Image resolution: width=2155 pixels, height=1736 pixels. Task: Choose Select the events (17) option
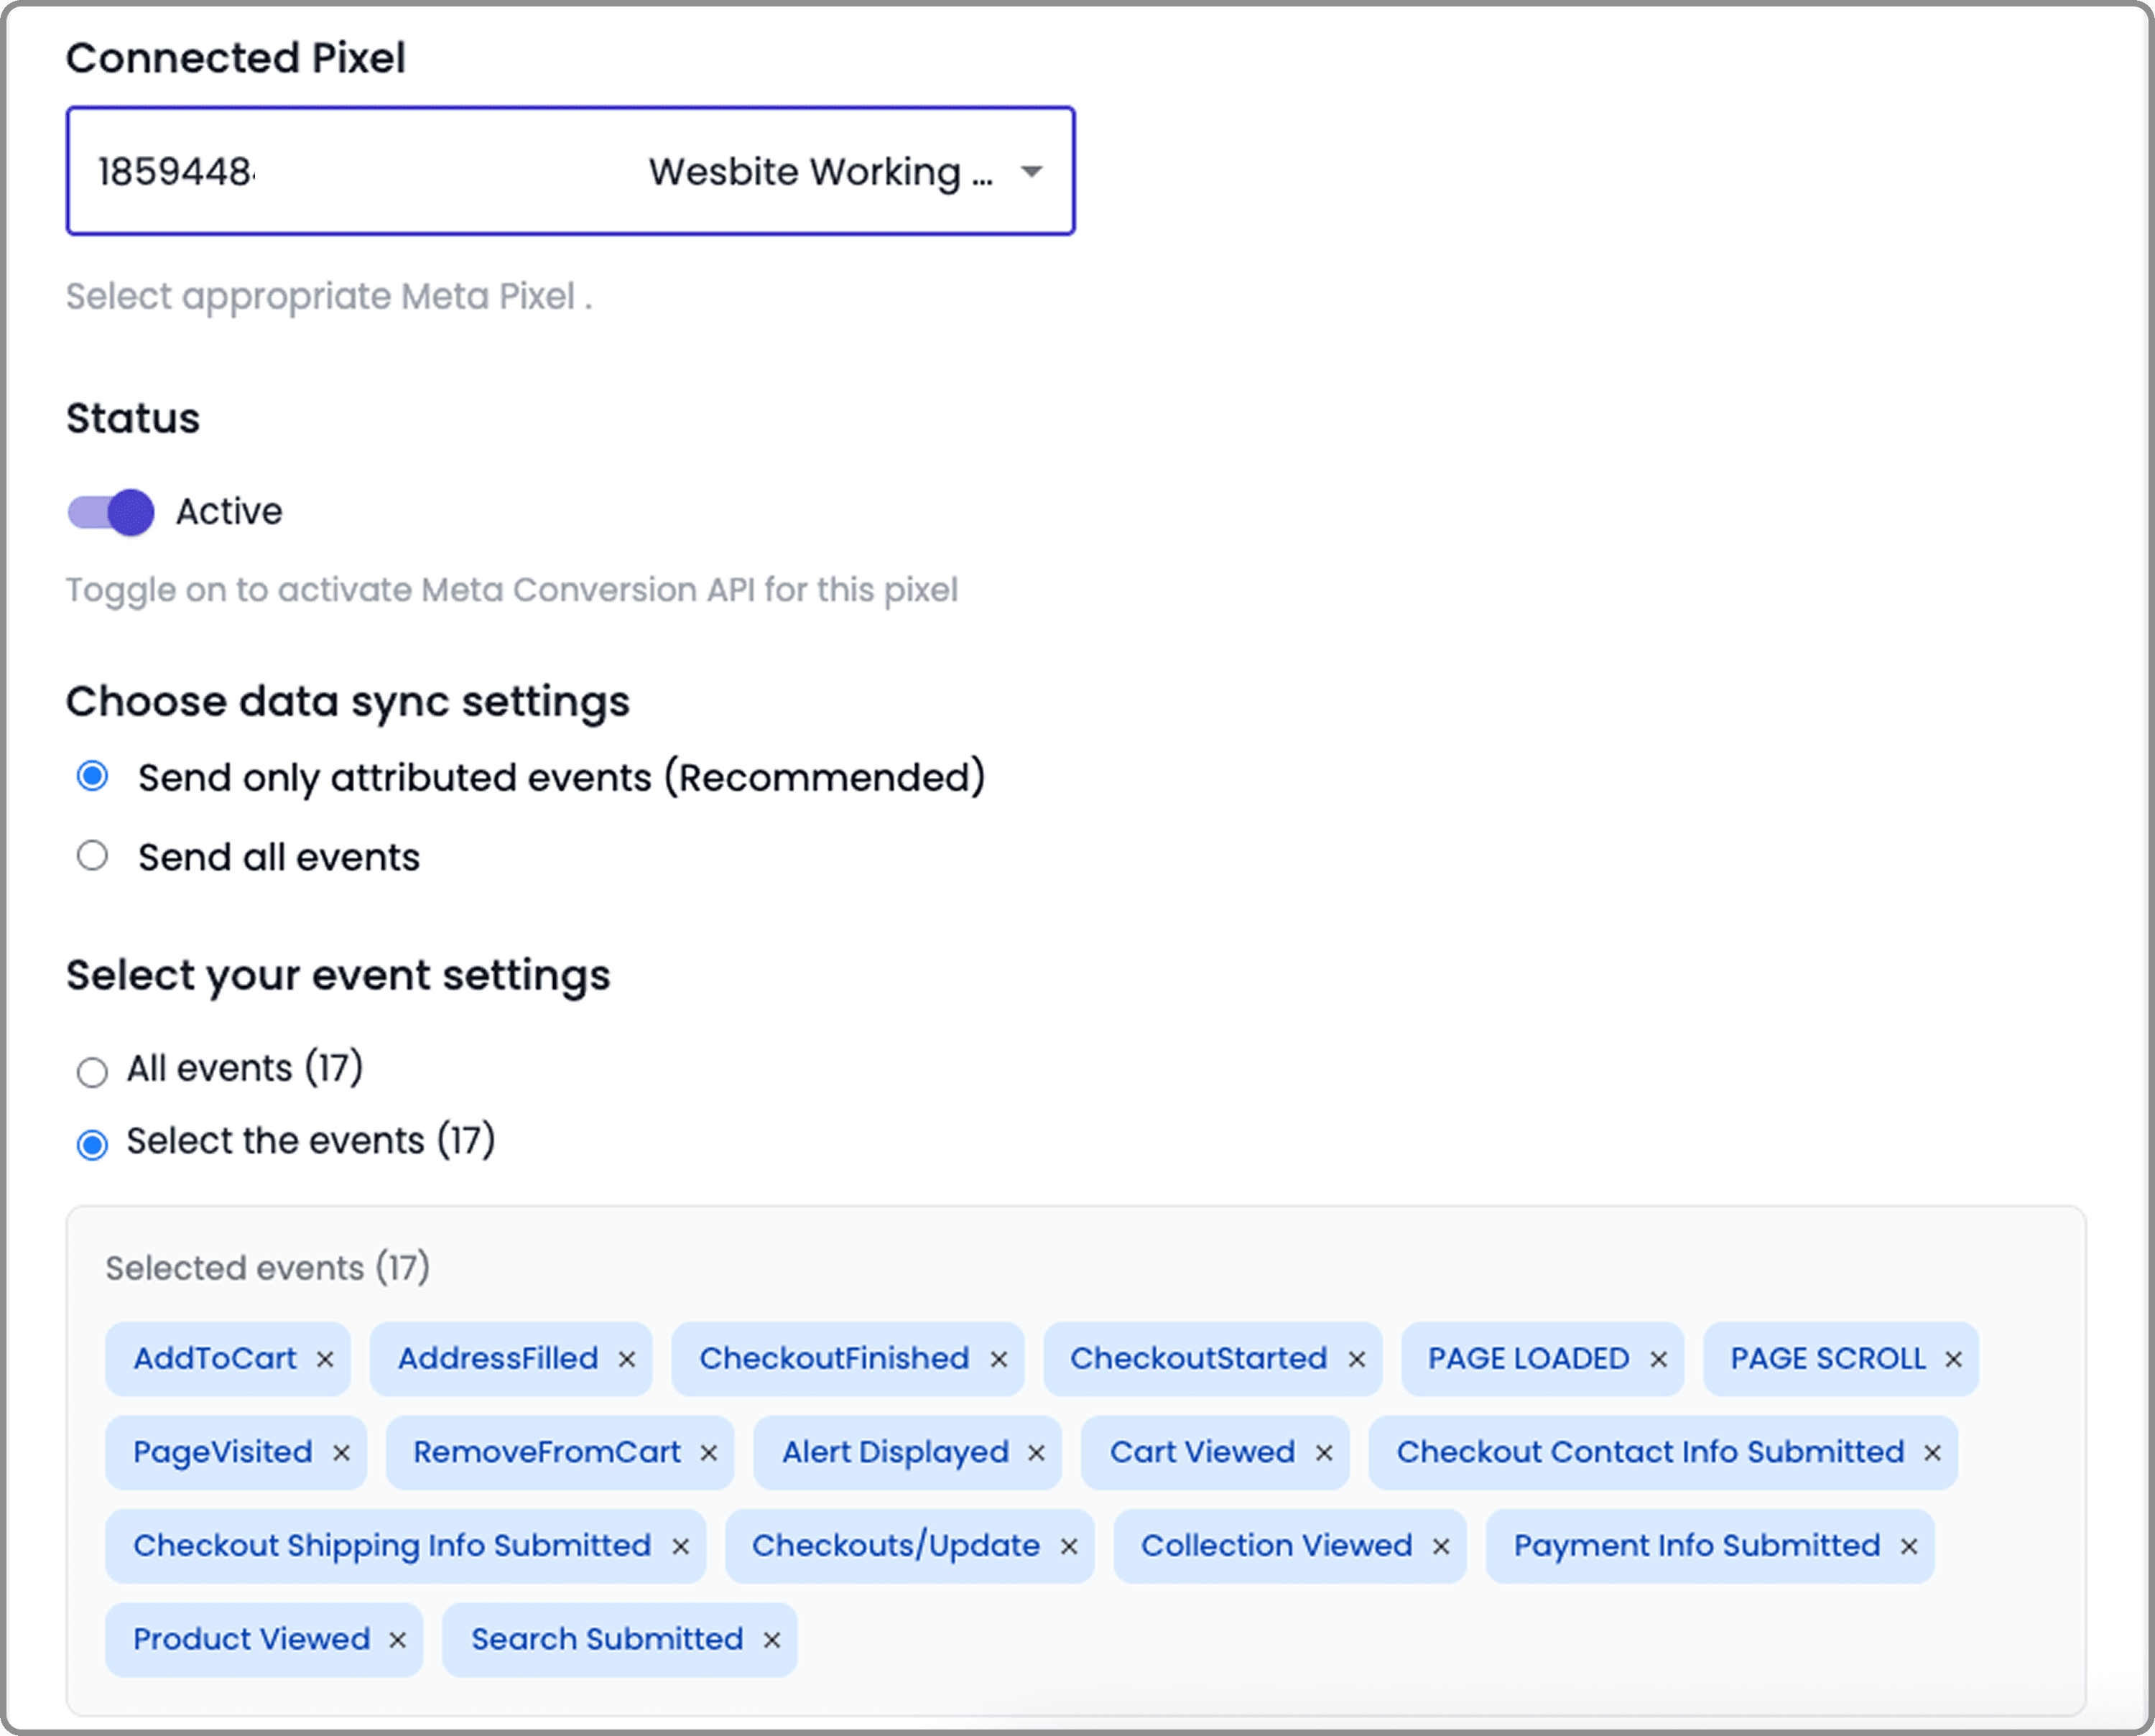(x=93, y=1144)
